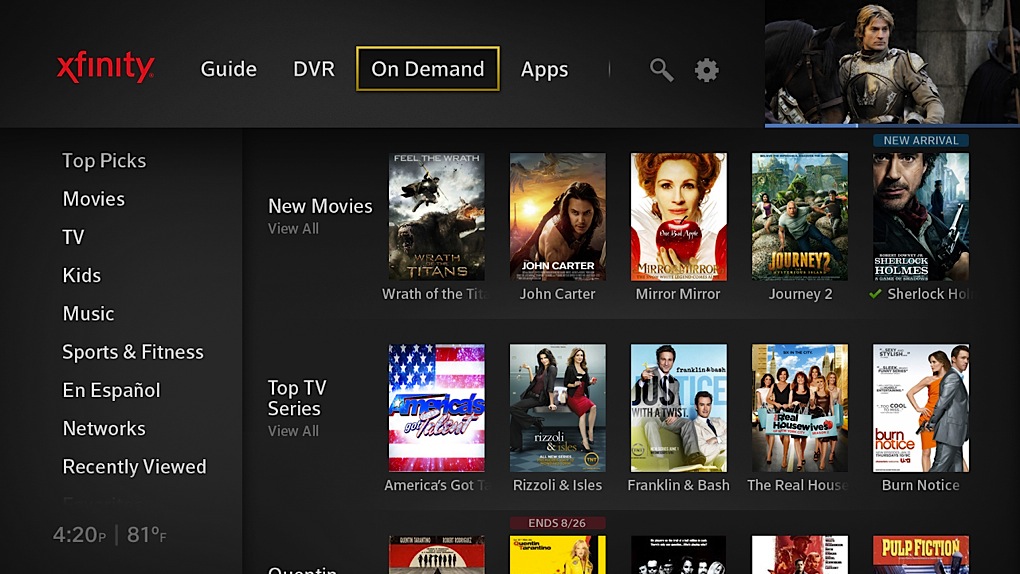Viewport: 1020px width, 574px height.
Task: View All under Top TV Series
Action: 293,431
